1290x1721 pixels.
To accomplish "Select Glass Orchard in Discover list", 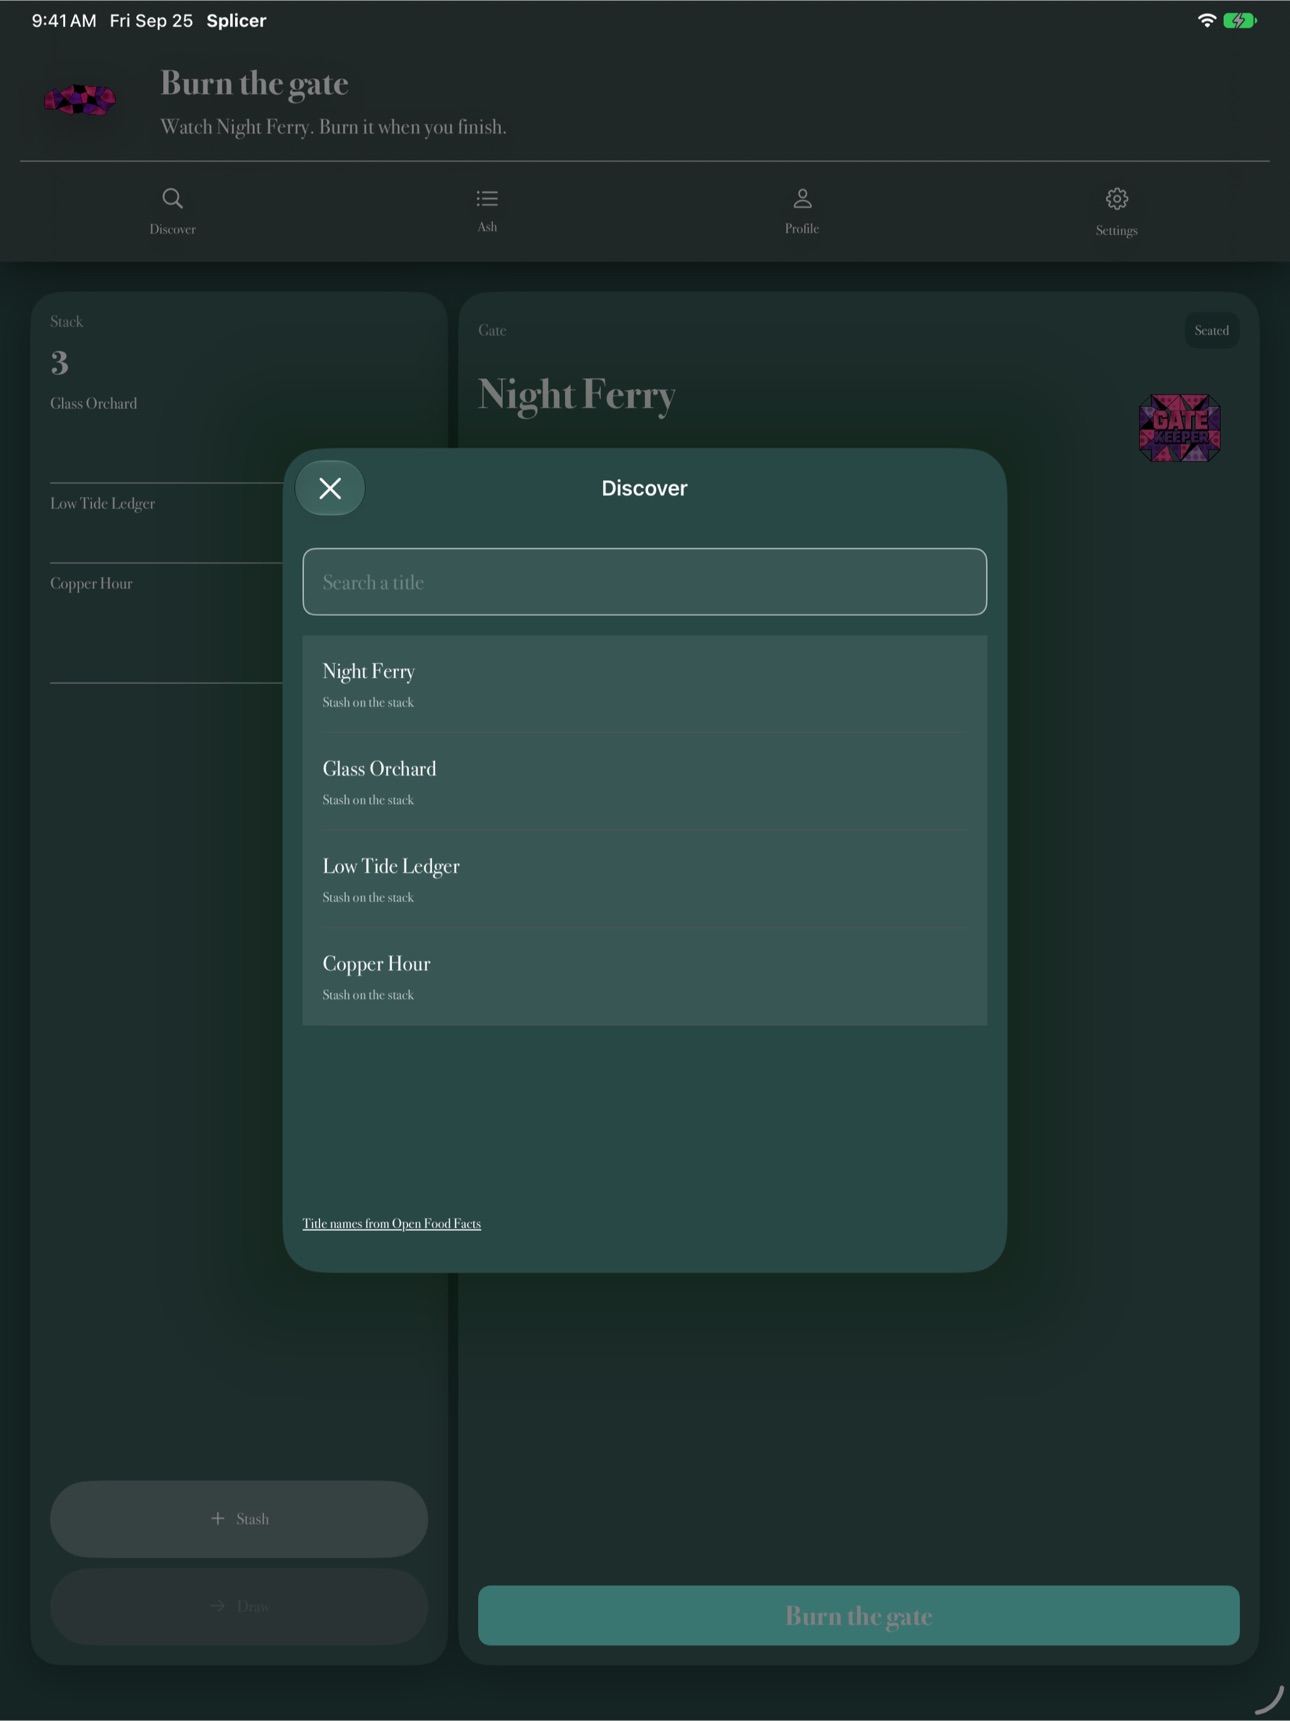I will (645, 782).
